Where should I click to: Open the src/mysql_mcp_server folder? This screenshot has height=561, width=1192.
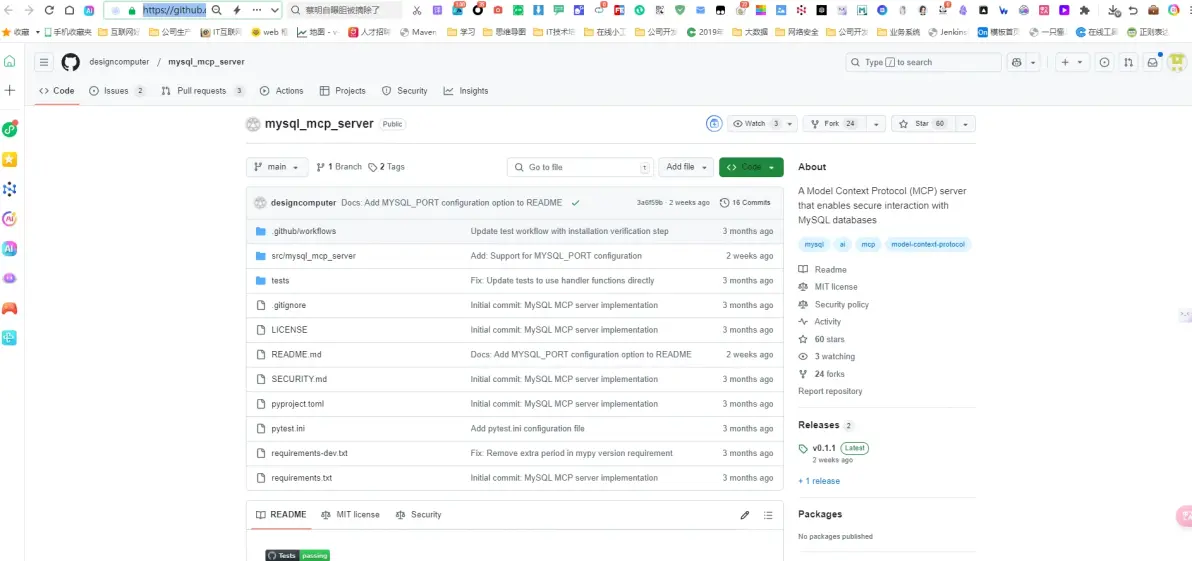point(313,256)
